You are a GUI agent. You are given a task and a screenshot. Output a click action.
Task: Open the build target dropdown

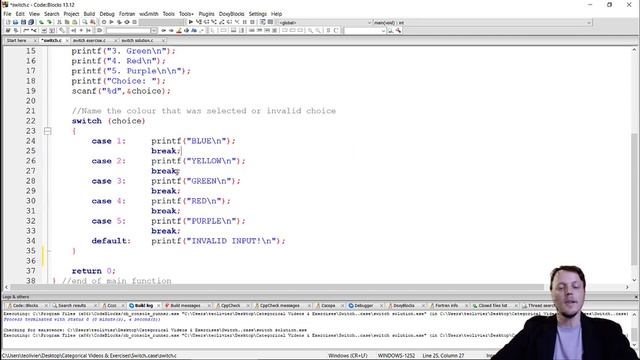tap(162, 22)
